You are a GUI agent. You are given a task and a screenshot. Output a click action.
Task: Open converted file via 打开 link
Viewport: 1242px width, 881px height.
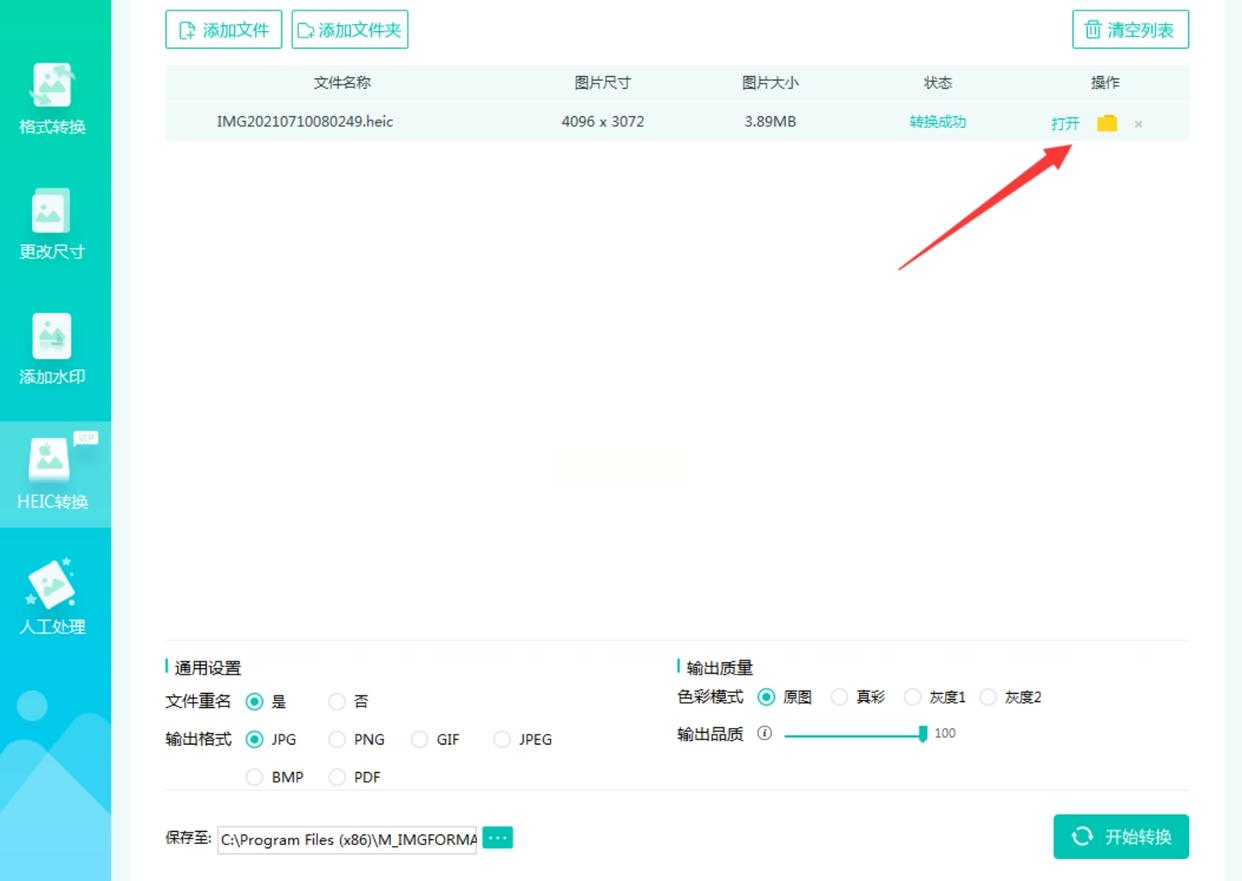[1065, 123]
